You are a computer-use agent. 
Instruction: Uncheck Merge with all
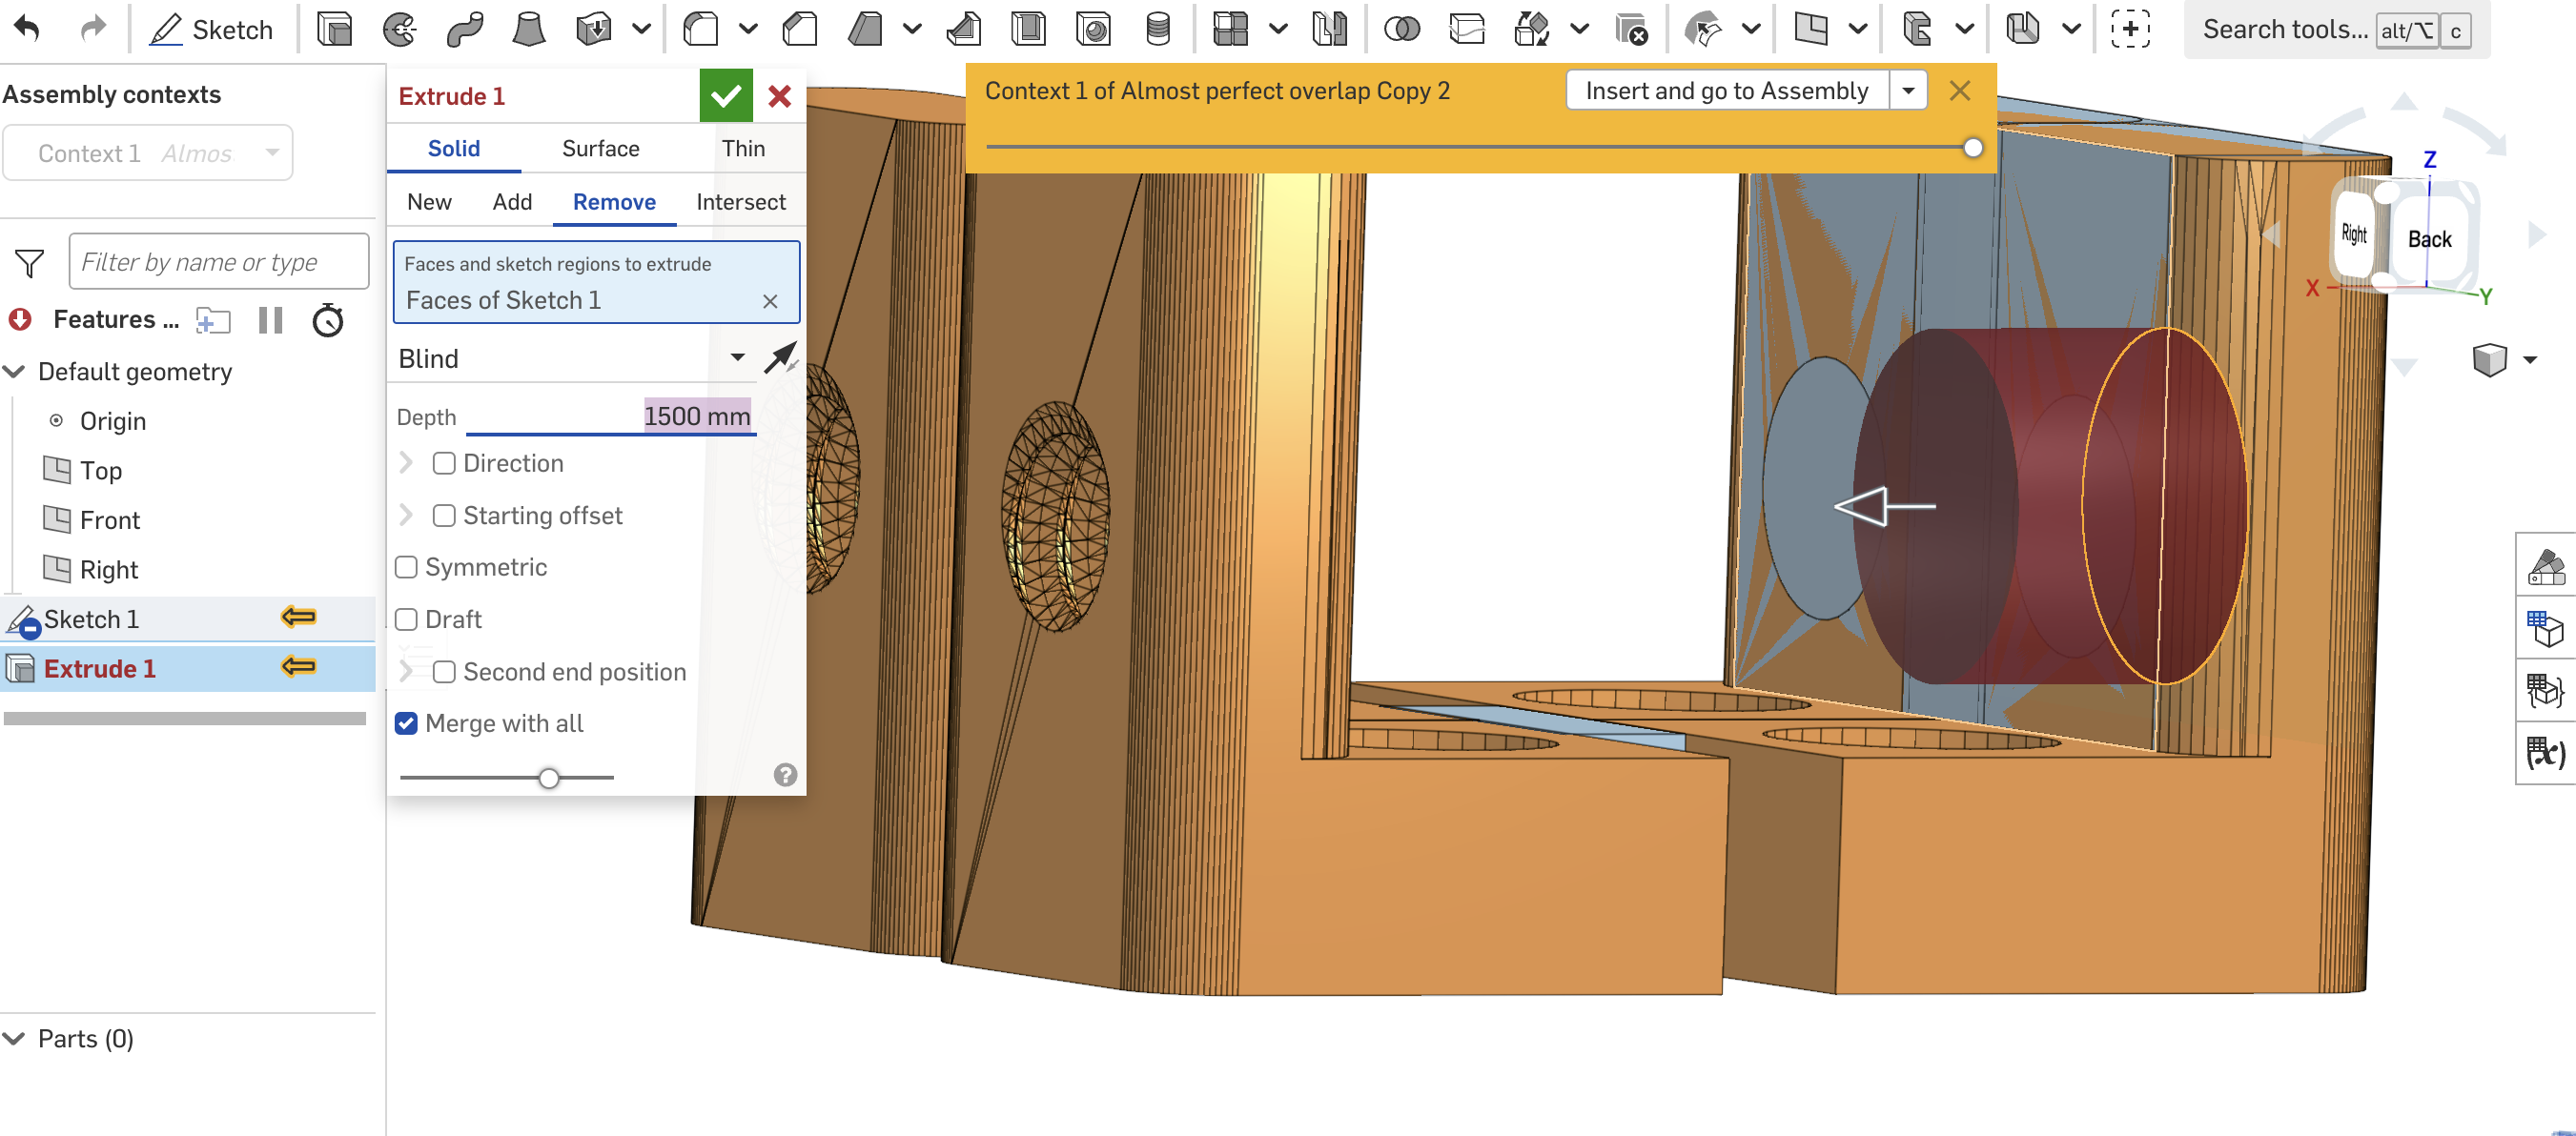tap(406, 723)
